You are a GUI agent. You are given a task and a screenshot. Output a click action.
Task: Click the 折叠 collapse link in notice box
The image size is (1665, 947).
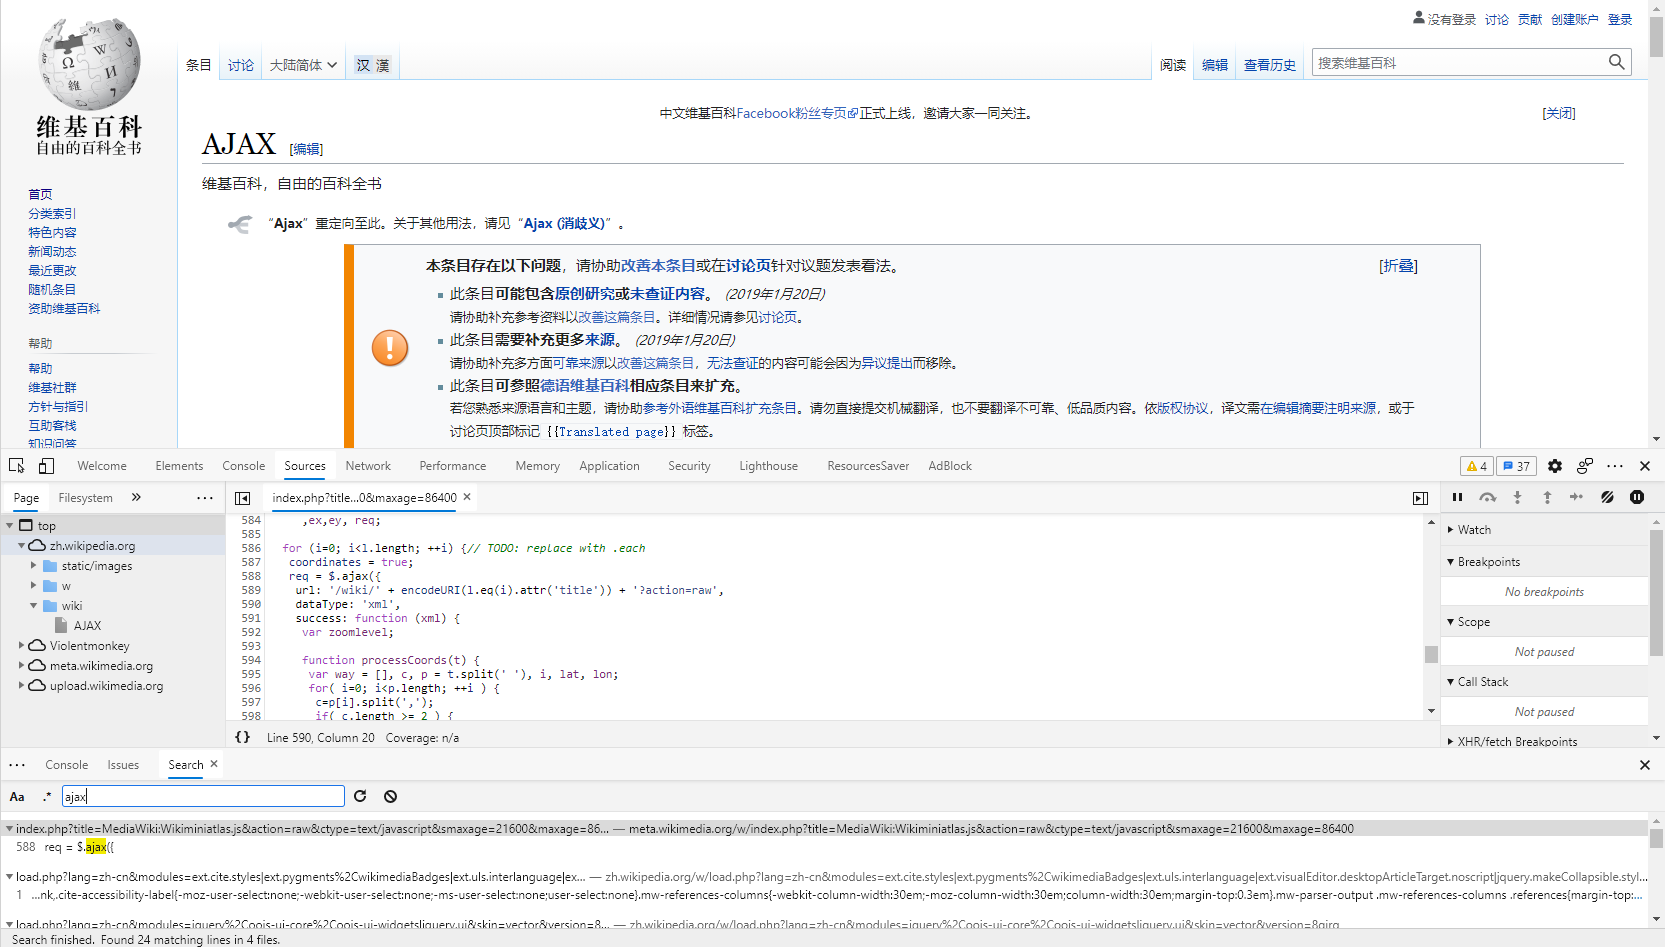tap(1398, 266)
